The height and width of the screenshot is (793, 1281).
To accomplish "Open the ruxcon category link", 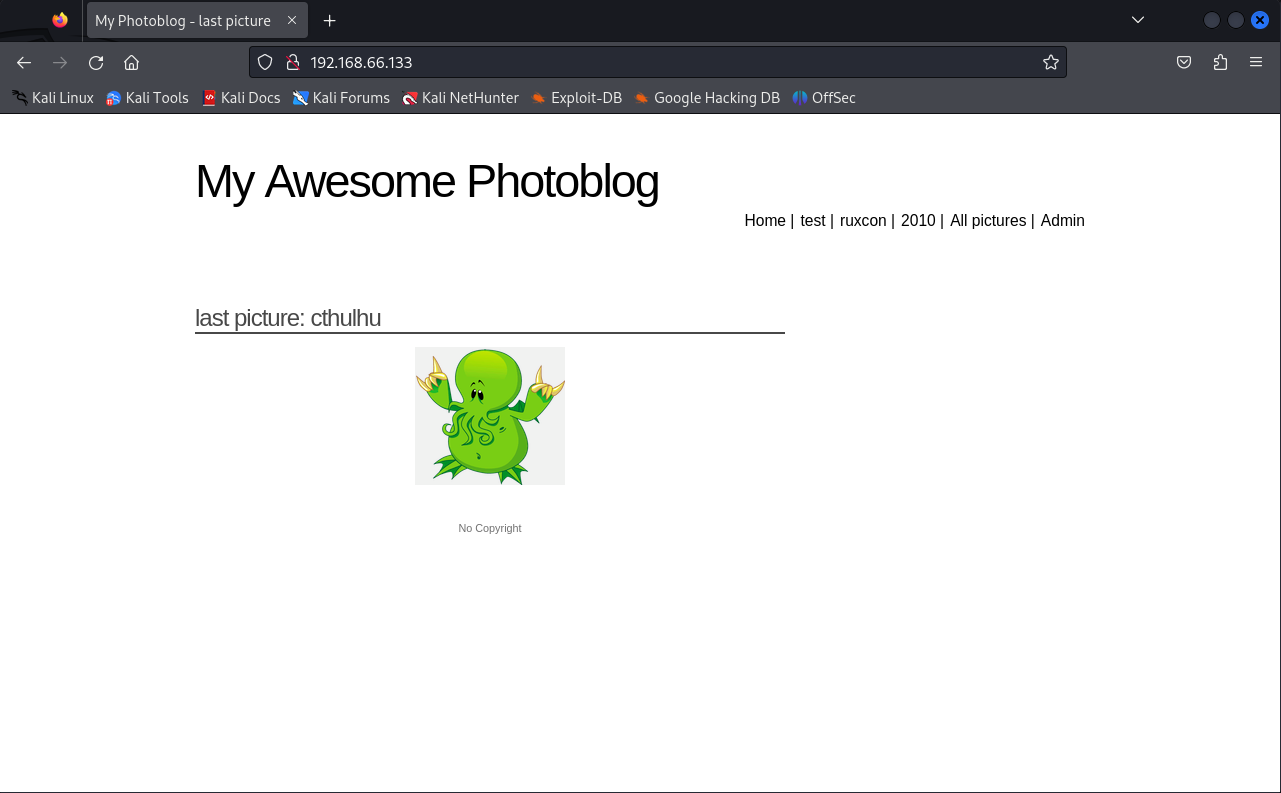I will [863, 221].
